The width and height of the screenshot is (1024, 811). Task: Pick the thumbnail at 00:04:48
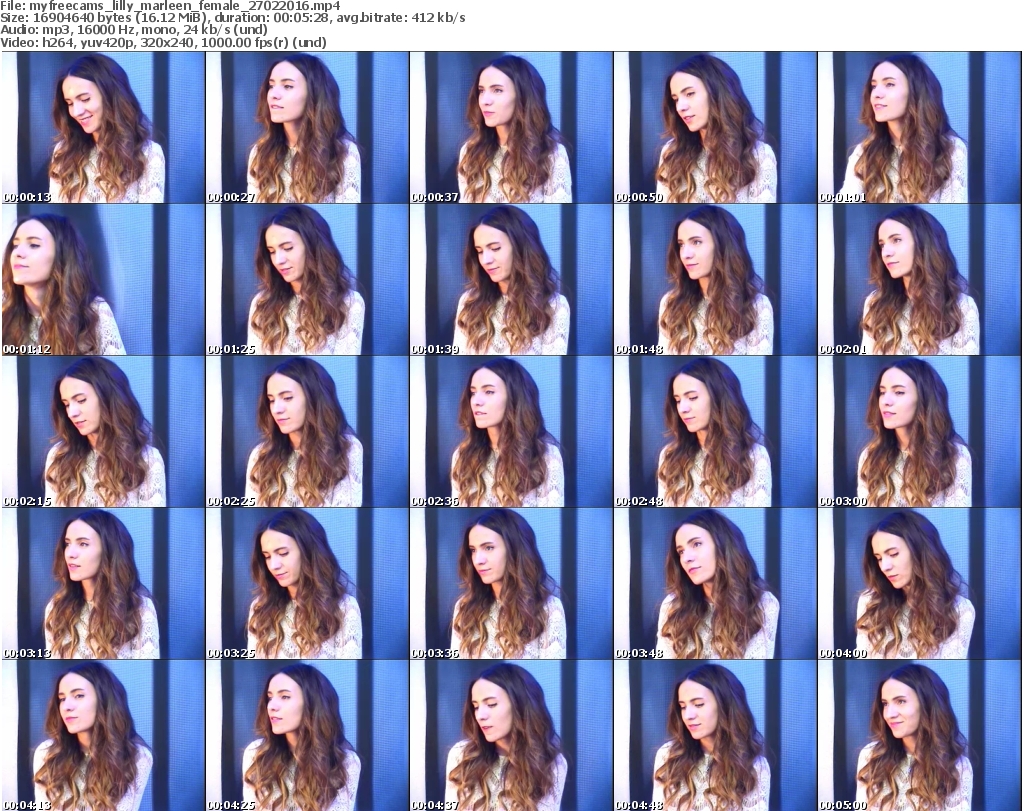715,736
